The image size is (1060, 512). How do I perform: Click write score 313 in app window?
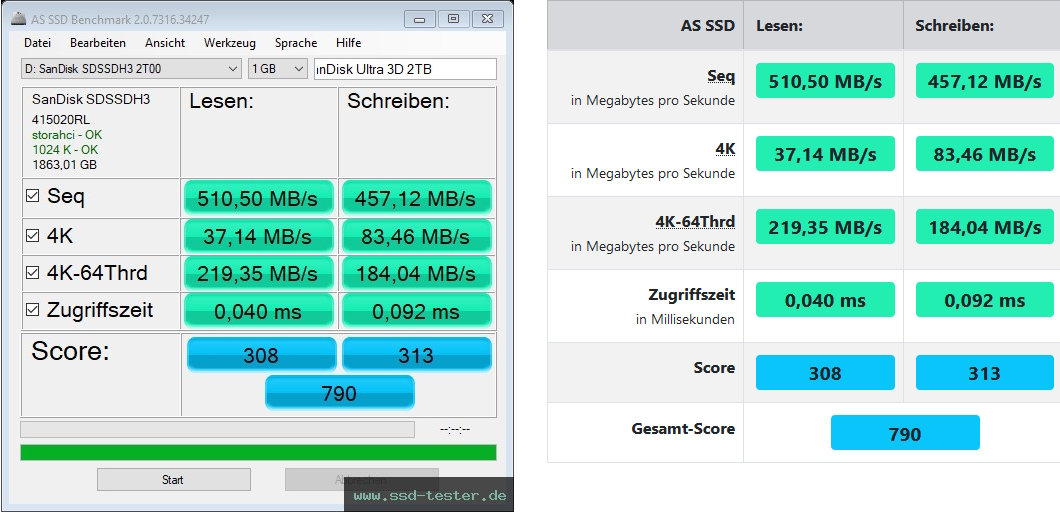point(416,354)
